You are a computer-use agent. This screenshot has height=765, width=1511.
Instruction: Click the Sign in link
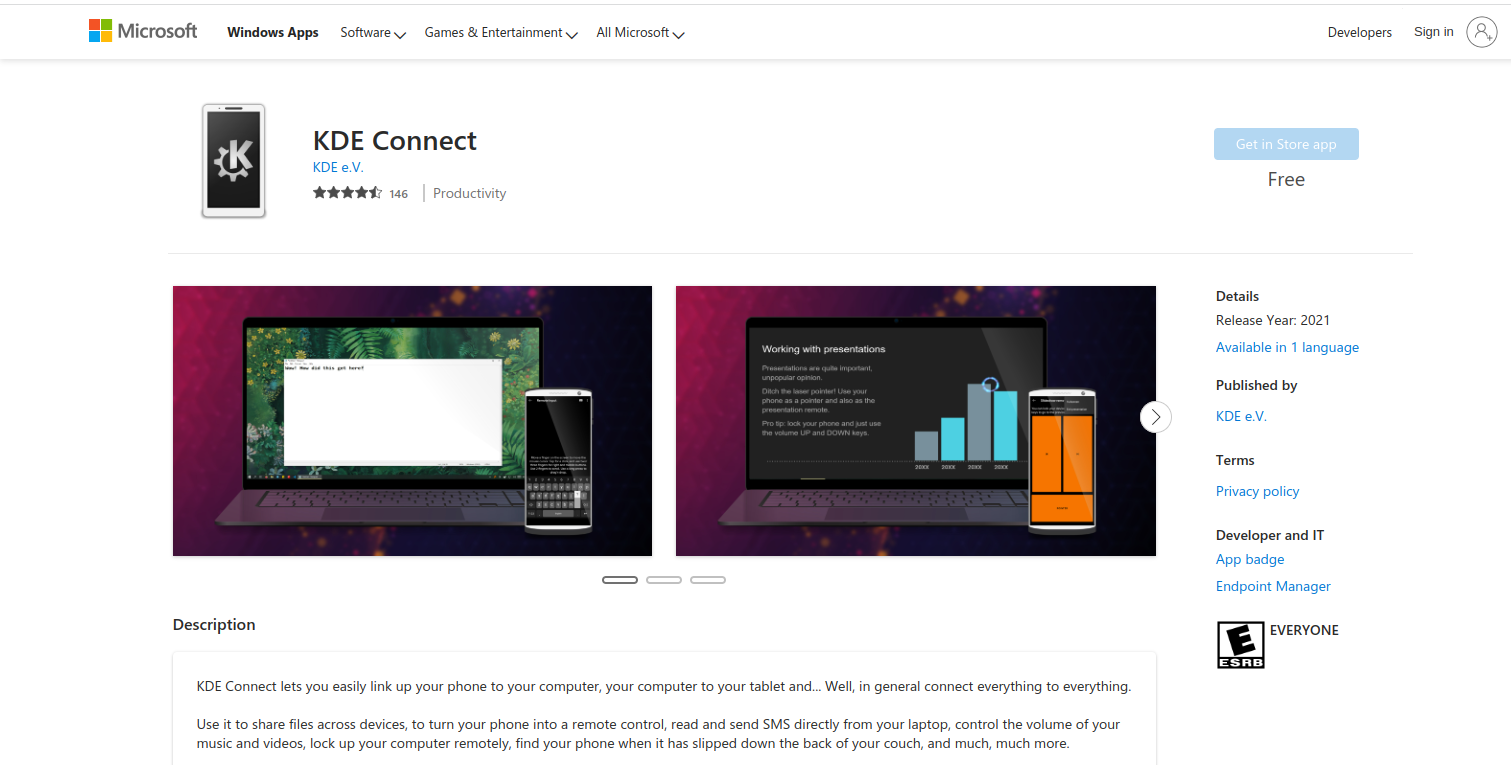[1434, 32]
